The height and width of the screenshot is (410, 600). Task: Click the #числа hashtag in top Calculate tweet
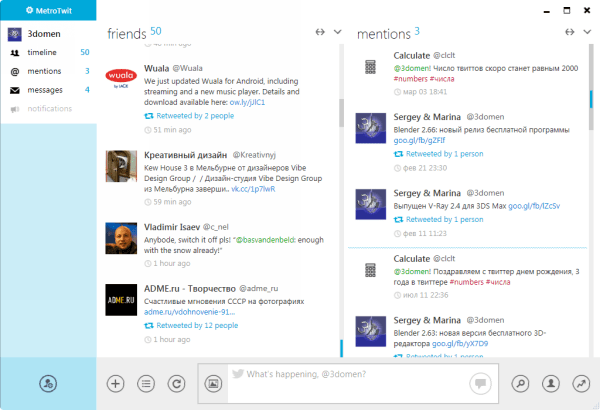pyautogui.click(x=442, y=79)
